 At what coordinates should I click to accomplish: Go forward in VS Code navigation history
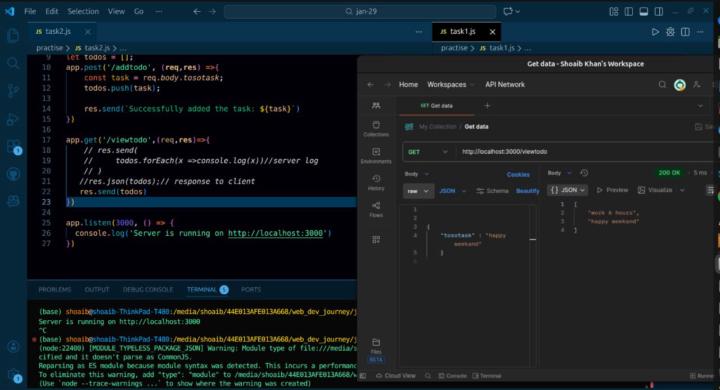point(212,11)
